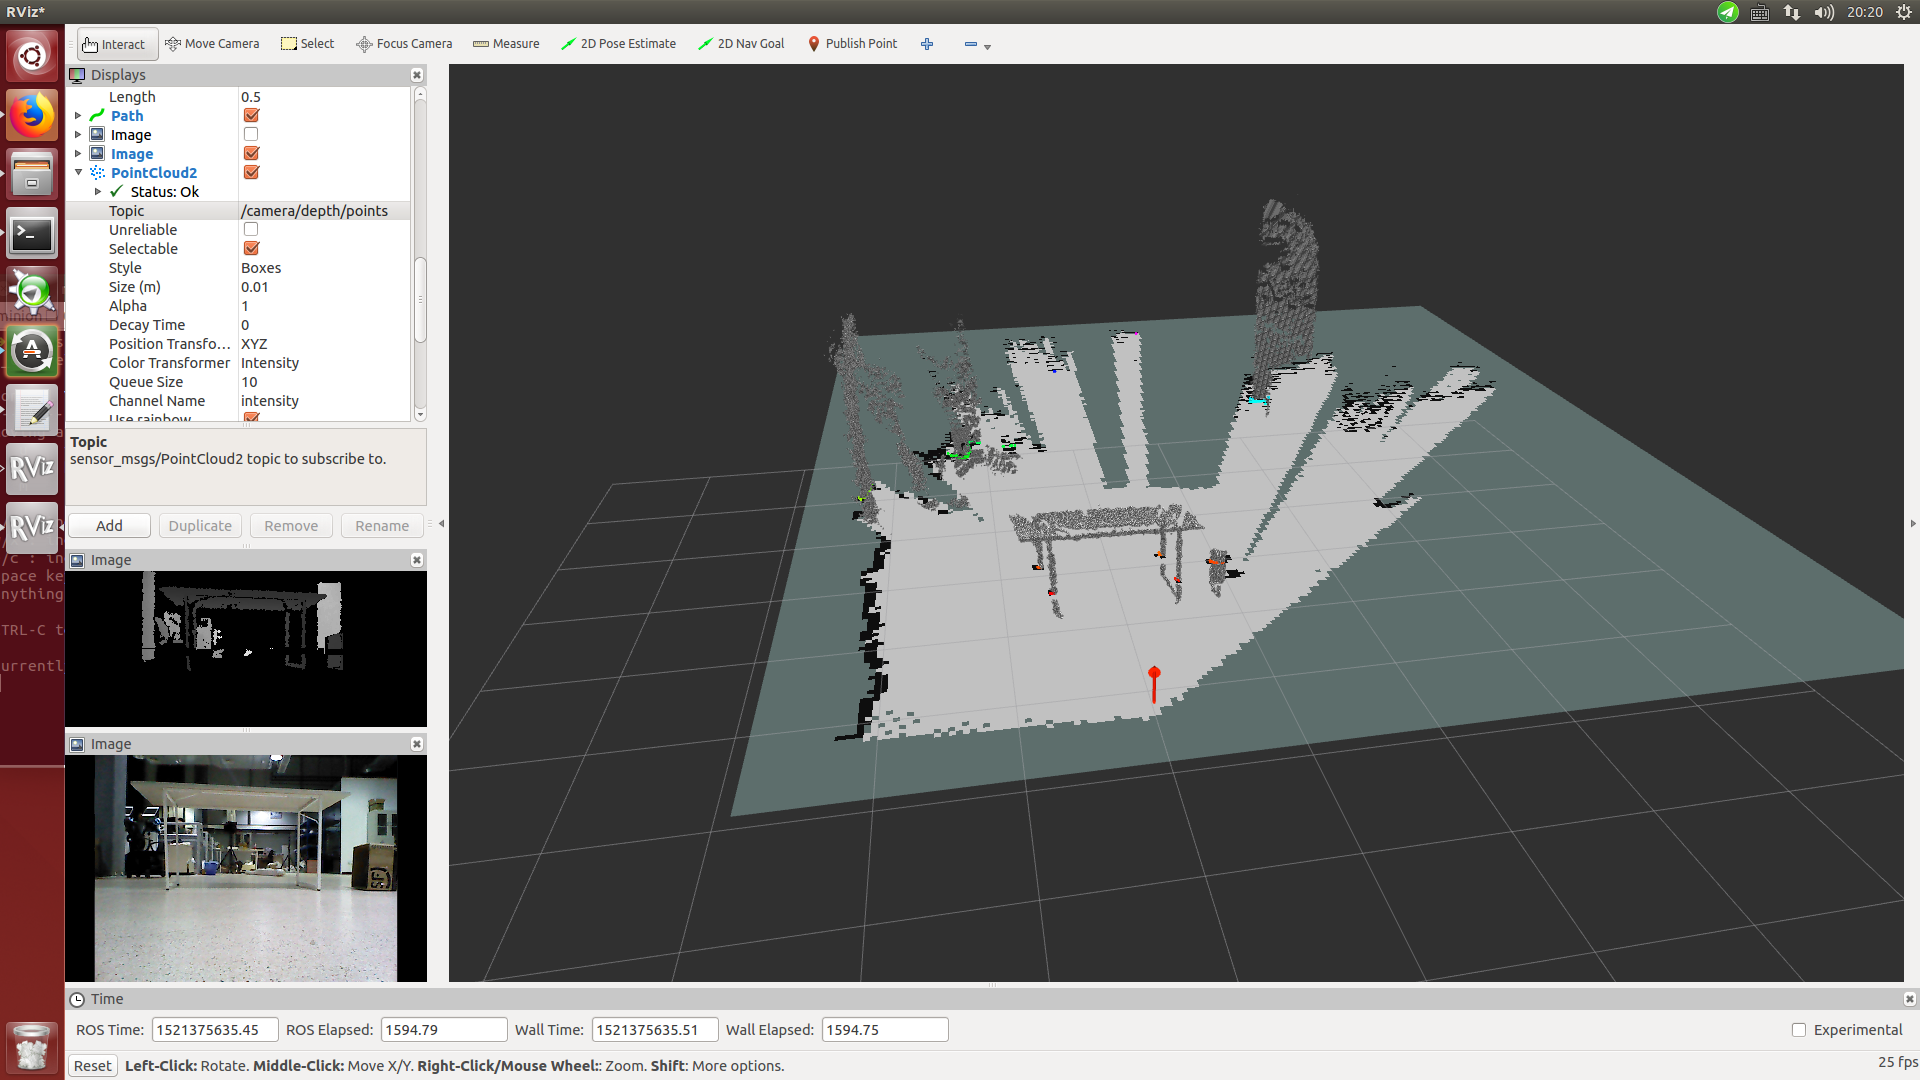Image resolution: width=1920 pixels, height=1080 pixels.
Task: Choose the Focus Camera tool
Action: point(404,44)
